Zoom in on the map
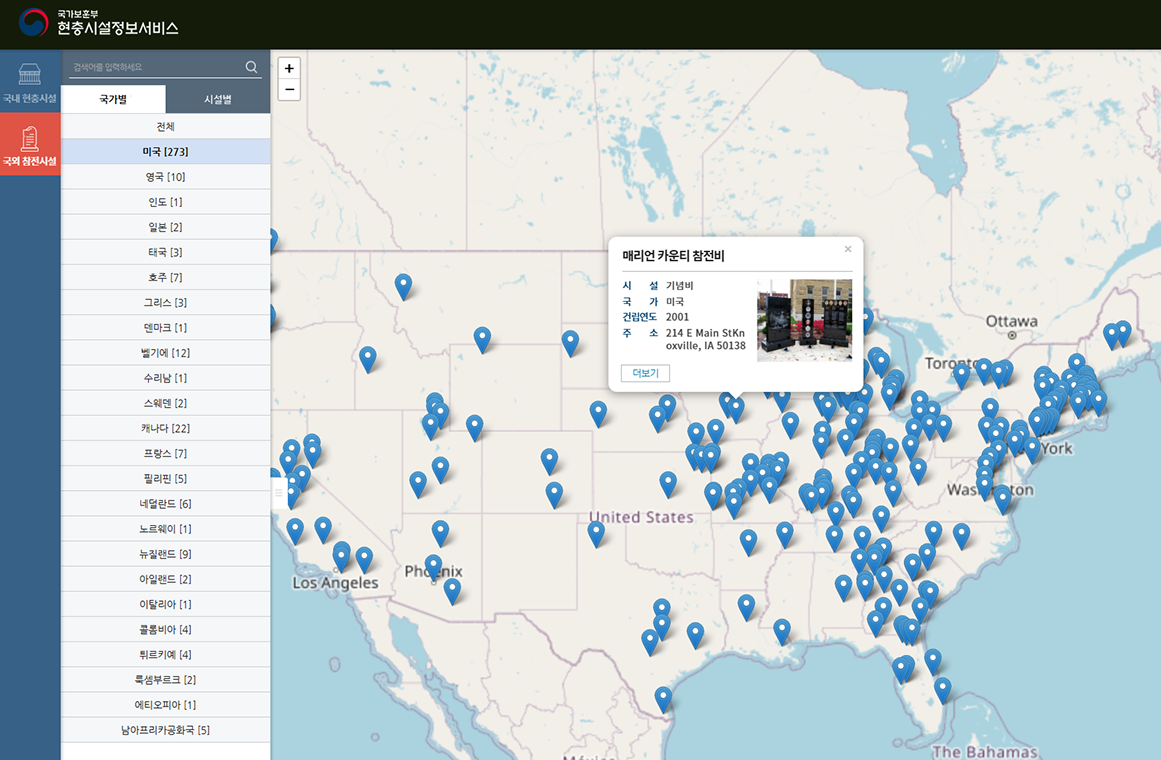Viewport: 1161px width, 760px height. pos(289,68)
